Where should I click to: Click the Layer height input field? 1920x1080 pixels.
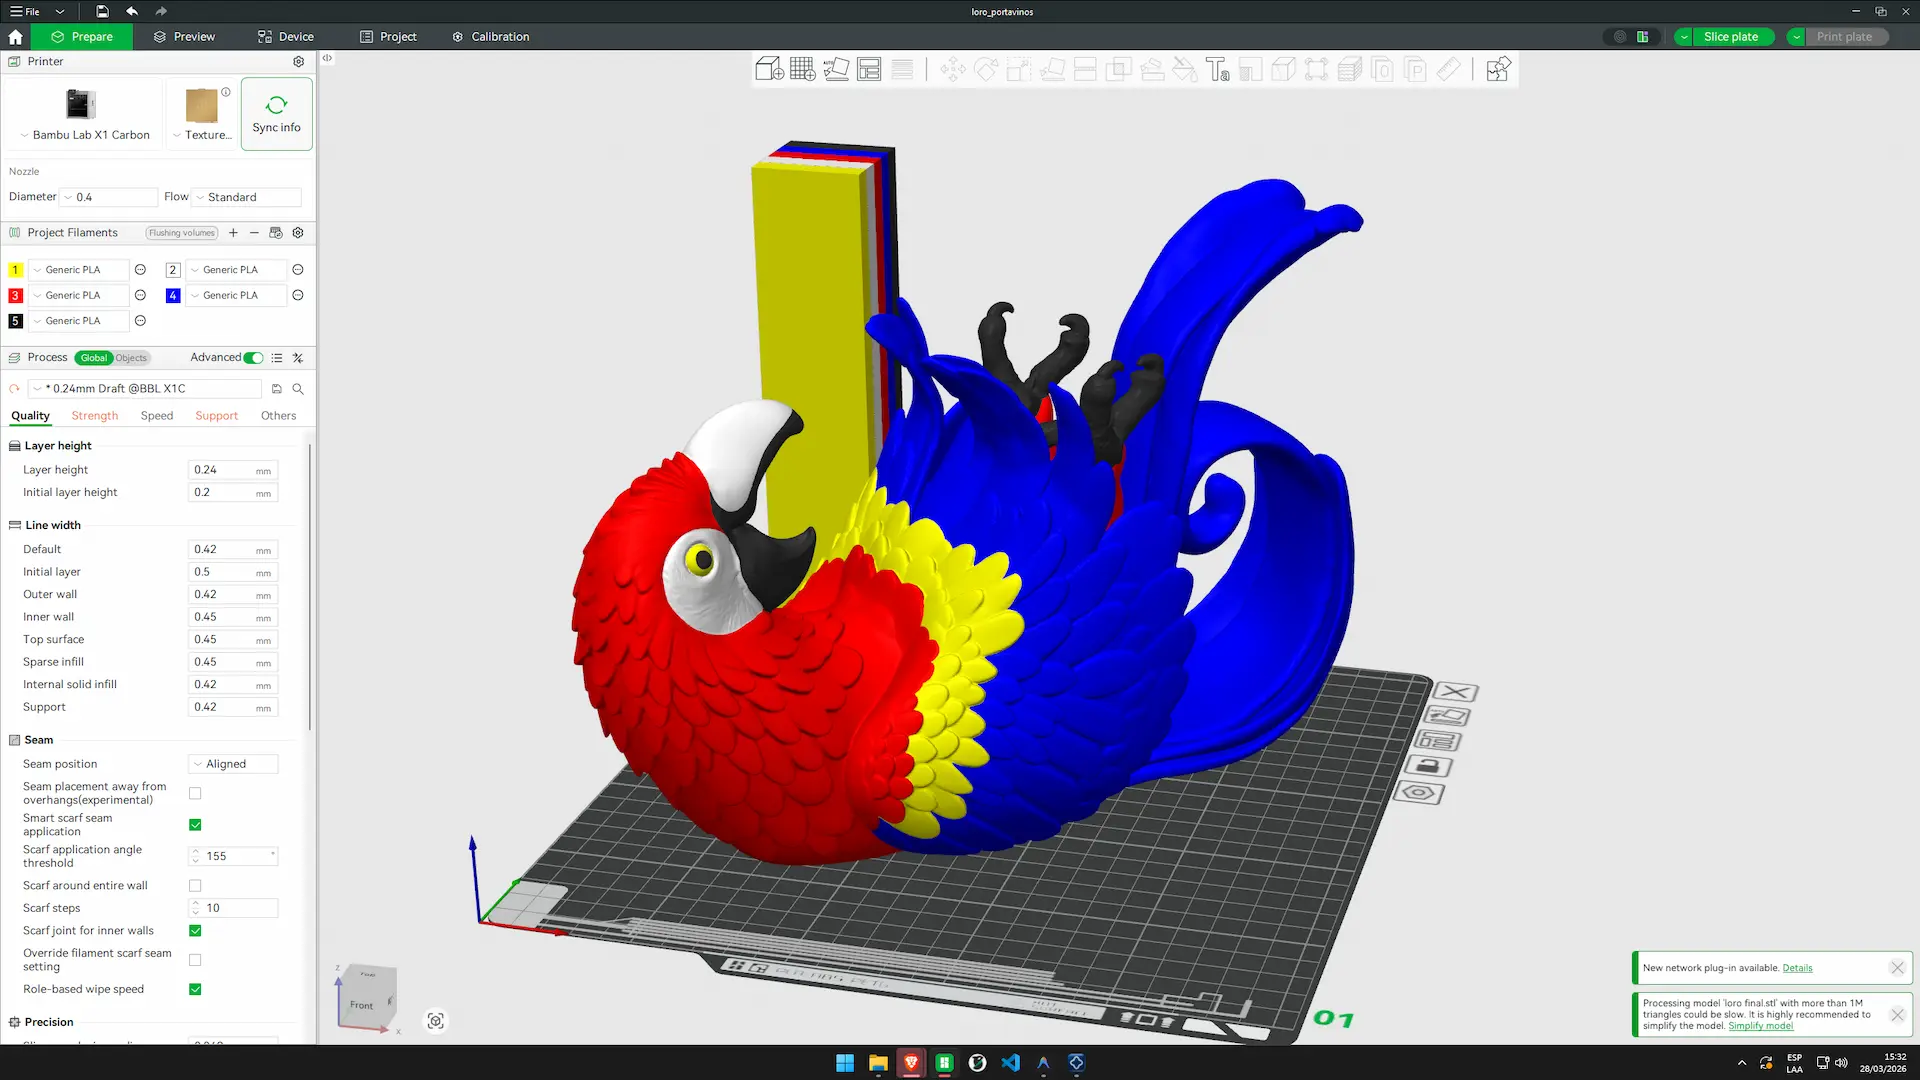222,470
